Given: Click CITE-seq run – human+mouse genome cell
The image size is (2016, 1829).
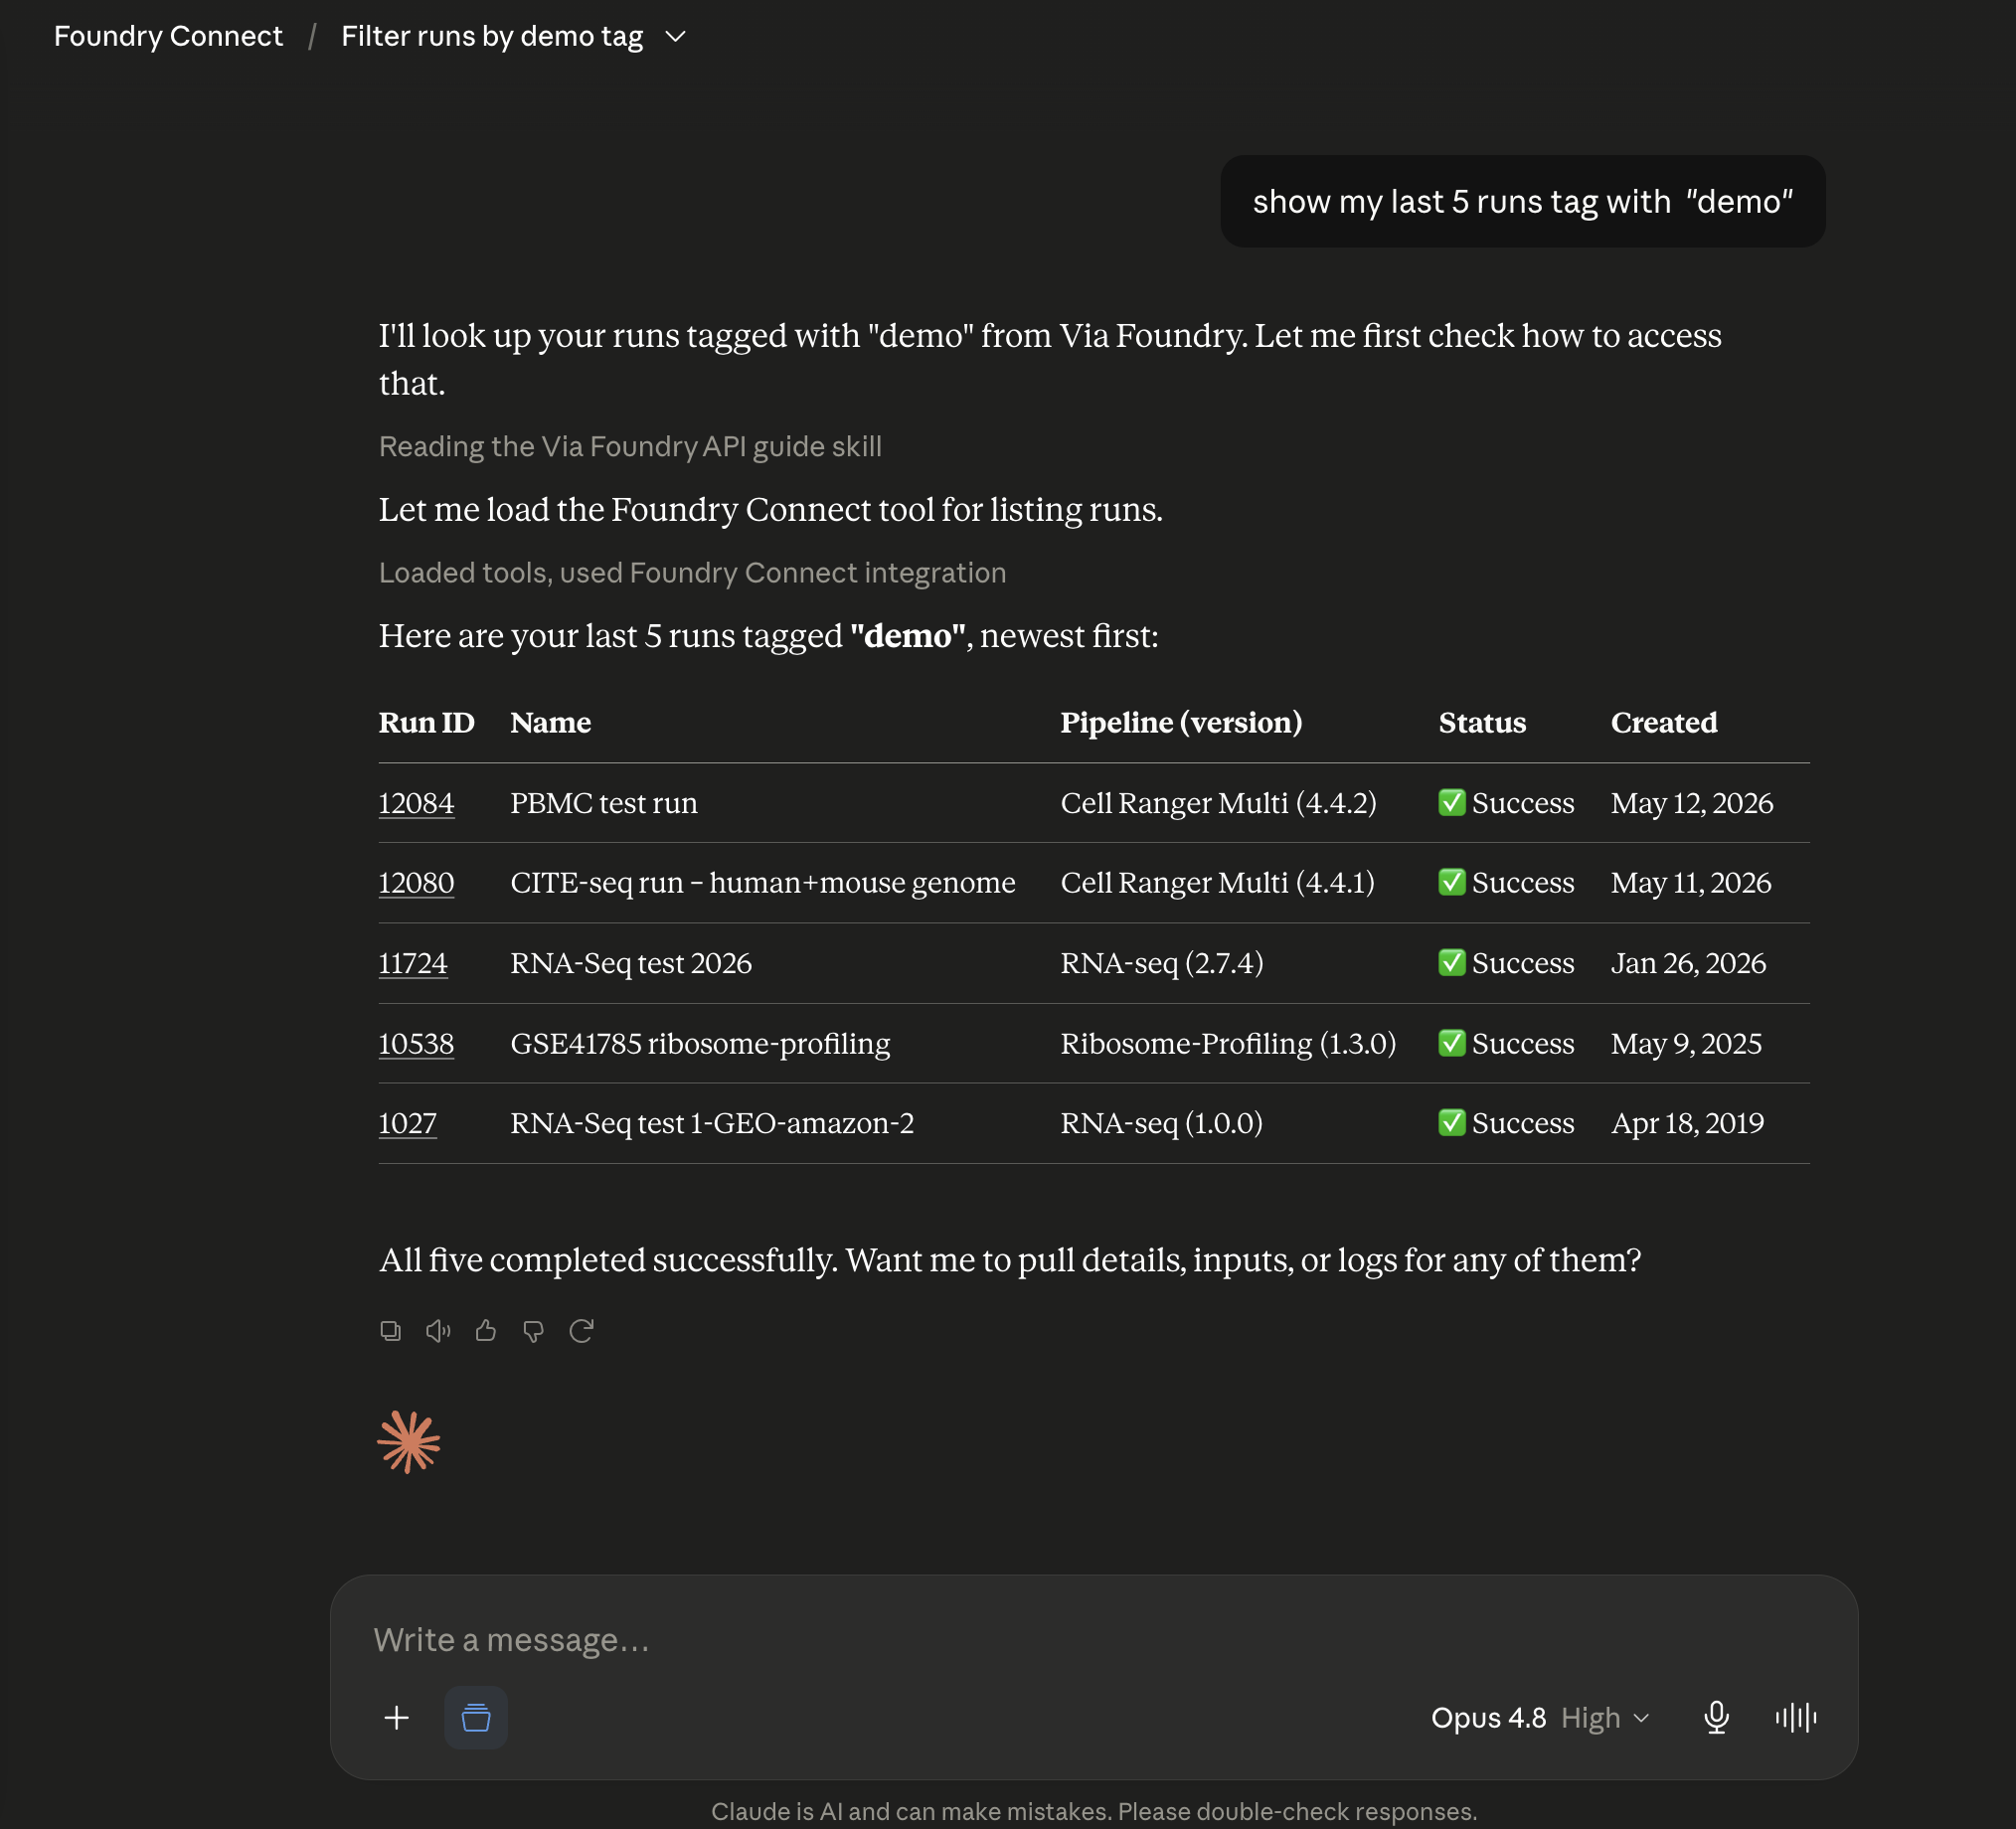Looking at the screenshot, I should (x=763, y=883).
